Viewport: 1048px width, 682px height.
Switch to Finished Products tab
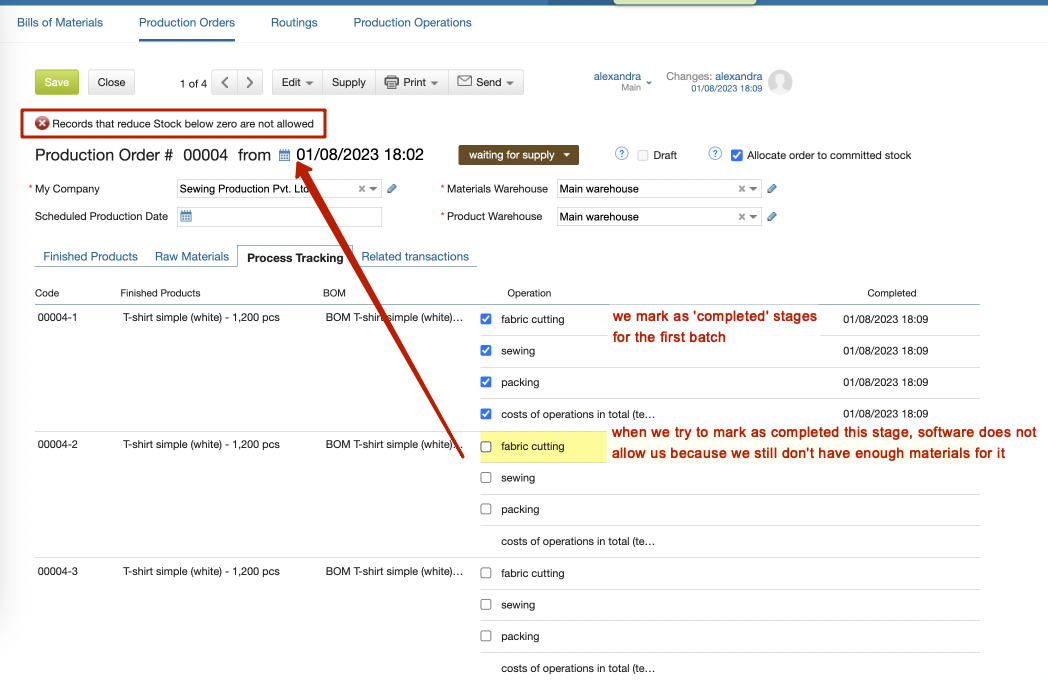click(90, 257)
